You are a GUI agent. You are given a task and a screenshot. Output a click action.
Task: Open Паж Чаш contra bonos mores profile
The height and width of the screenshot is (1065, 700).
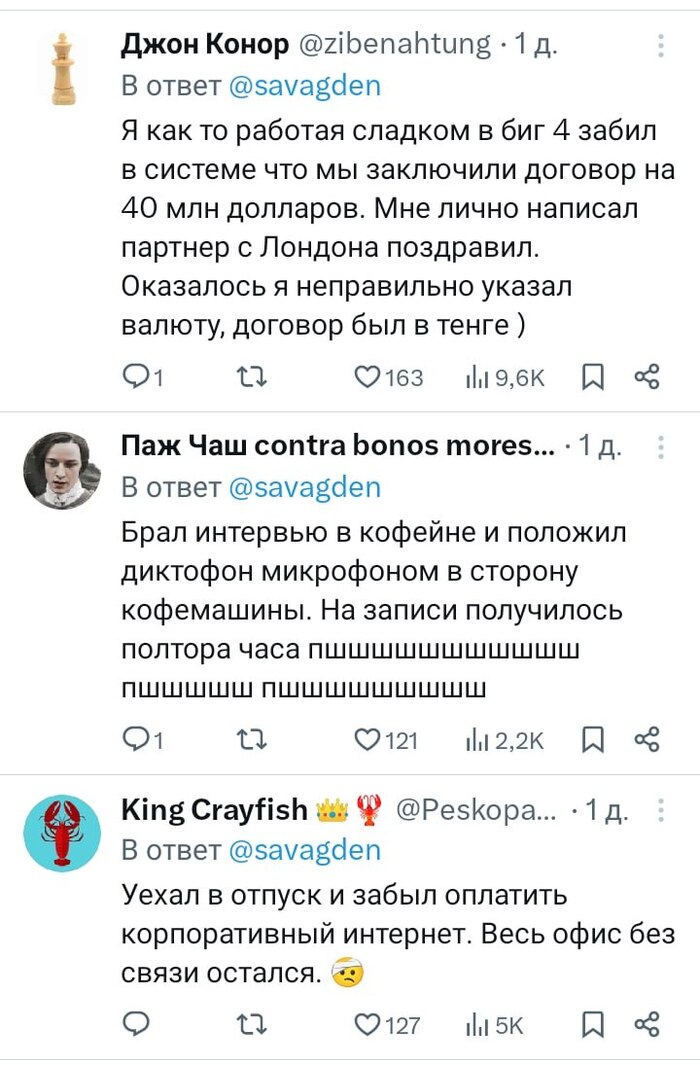338,447
